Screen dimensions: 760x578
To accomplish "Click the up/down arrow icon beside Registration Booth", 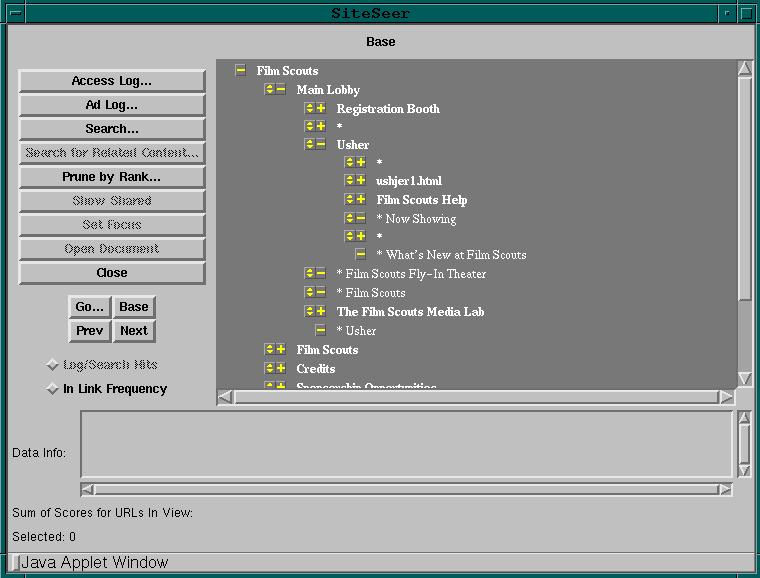I will [310, 108].
